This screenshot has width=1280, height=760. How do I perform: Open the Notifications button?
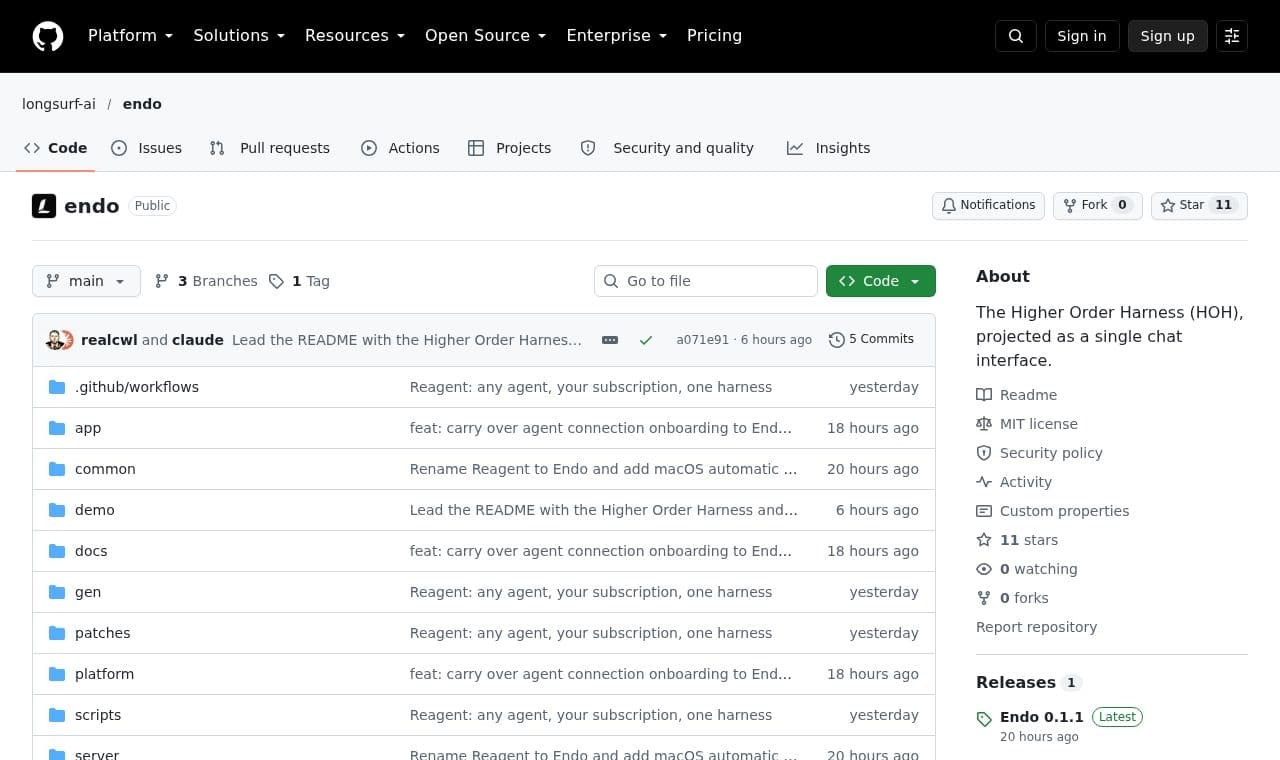click(x=988, y=206)
